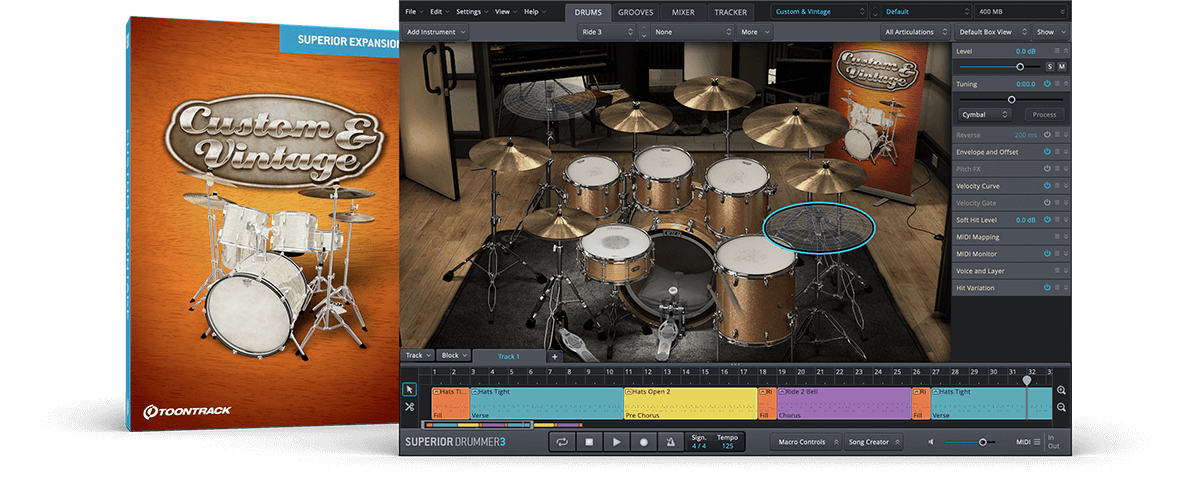Screen dimensions: 1200x488
Task: Open the Settings menu
Action: (470, 12)
